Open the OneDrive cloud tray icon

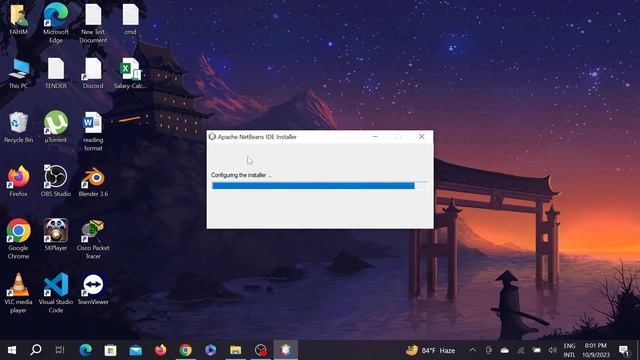pos(505,350)
